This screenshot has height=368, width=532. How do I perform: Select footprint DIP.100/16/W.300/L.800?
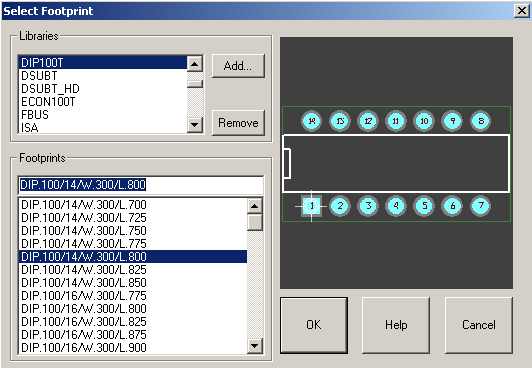(x=133, y=309)
